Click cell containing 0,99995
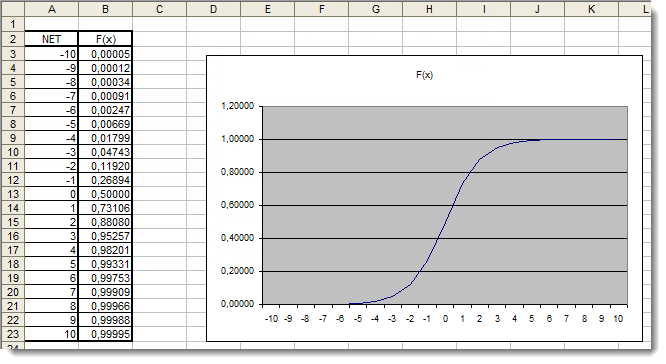 pos(105,334)
